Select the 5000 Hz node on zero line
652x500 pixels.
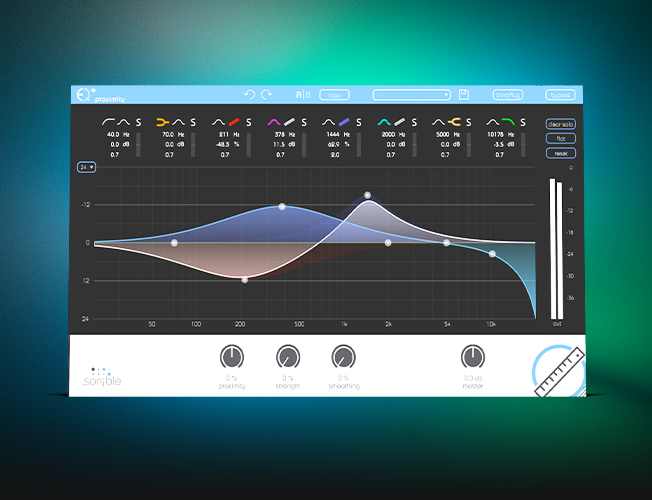coord(447,243)
